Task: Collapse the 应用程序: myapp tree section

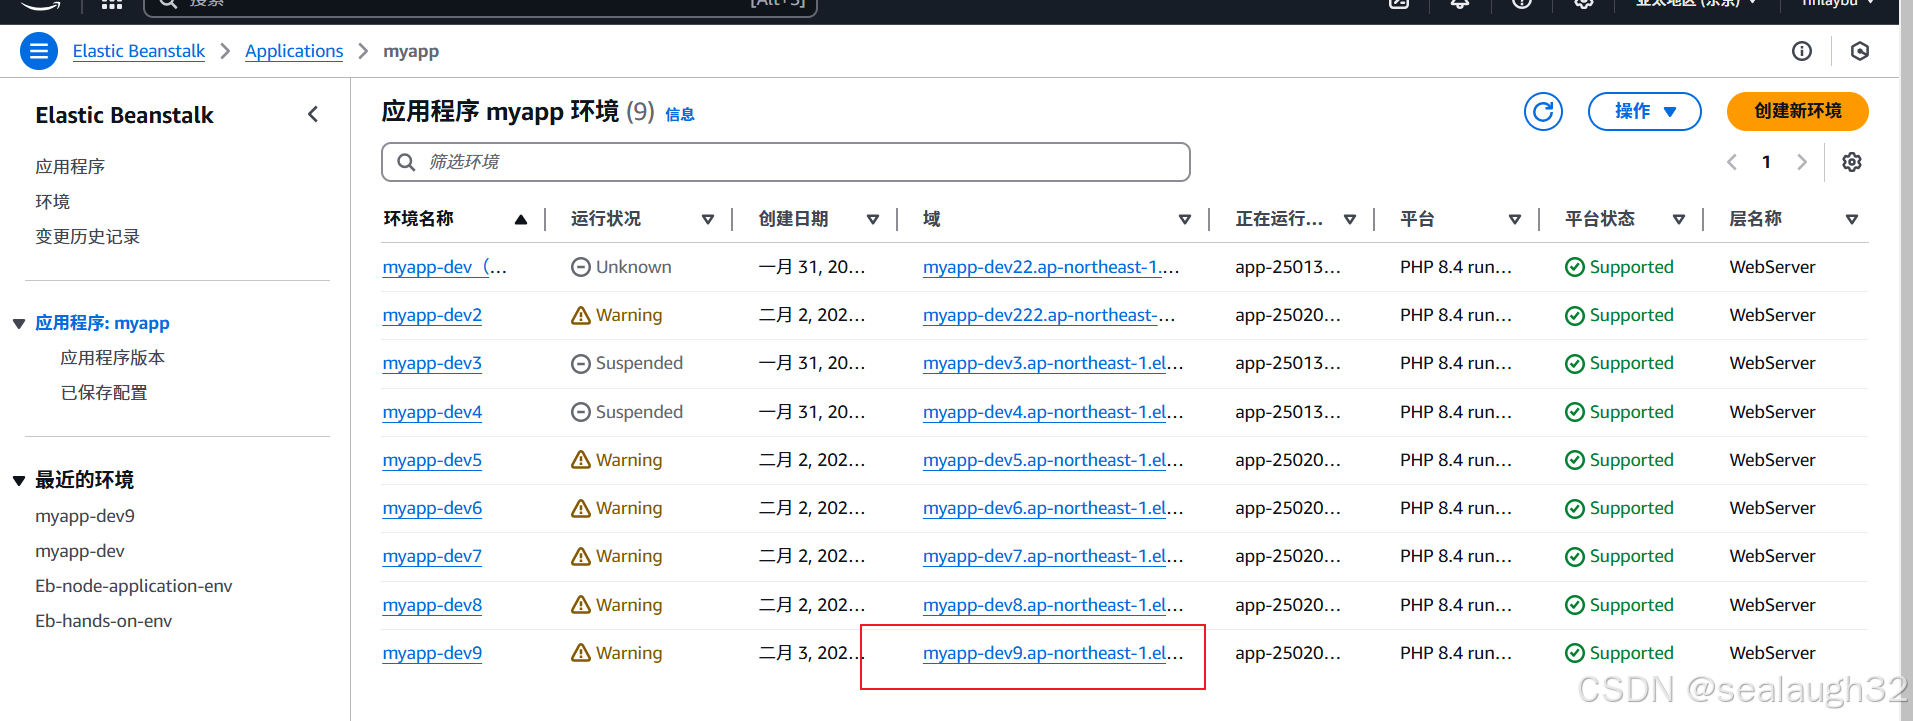Action: (19, 324)
